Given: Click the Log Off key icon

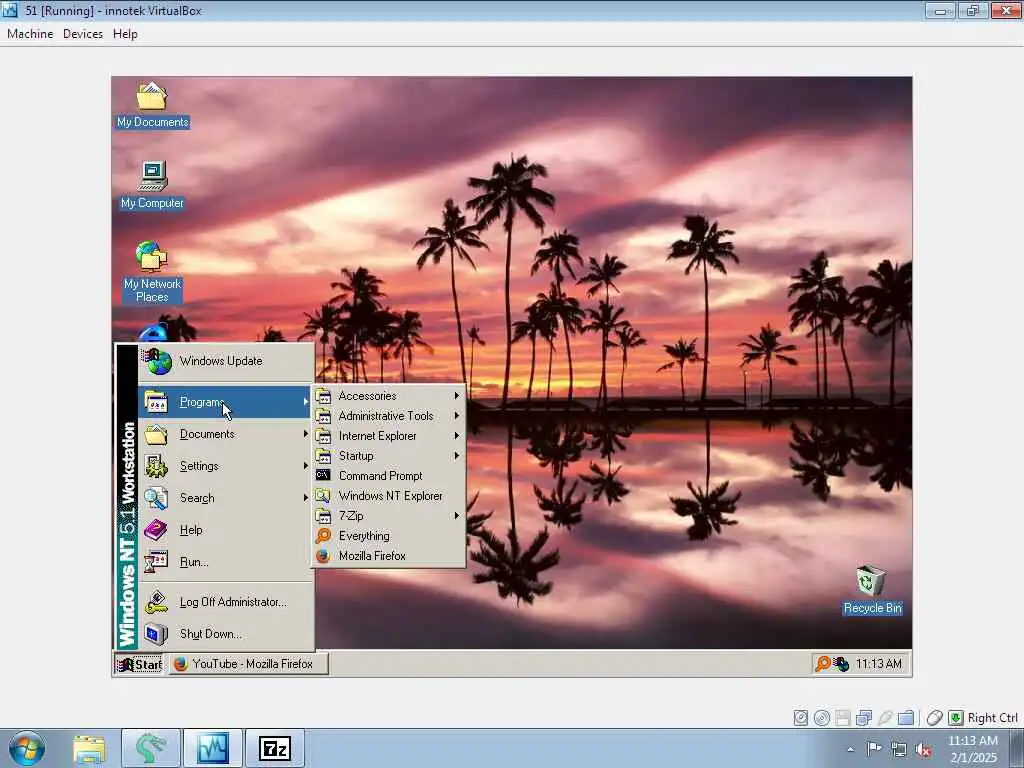Looking at the screenshot, I should coord(156,602).
